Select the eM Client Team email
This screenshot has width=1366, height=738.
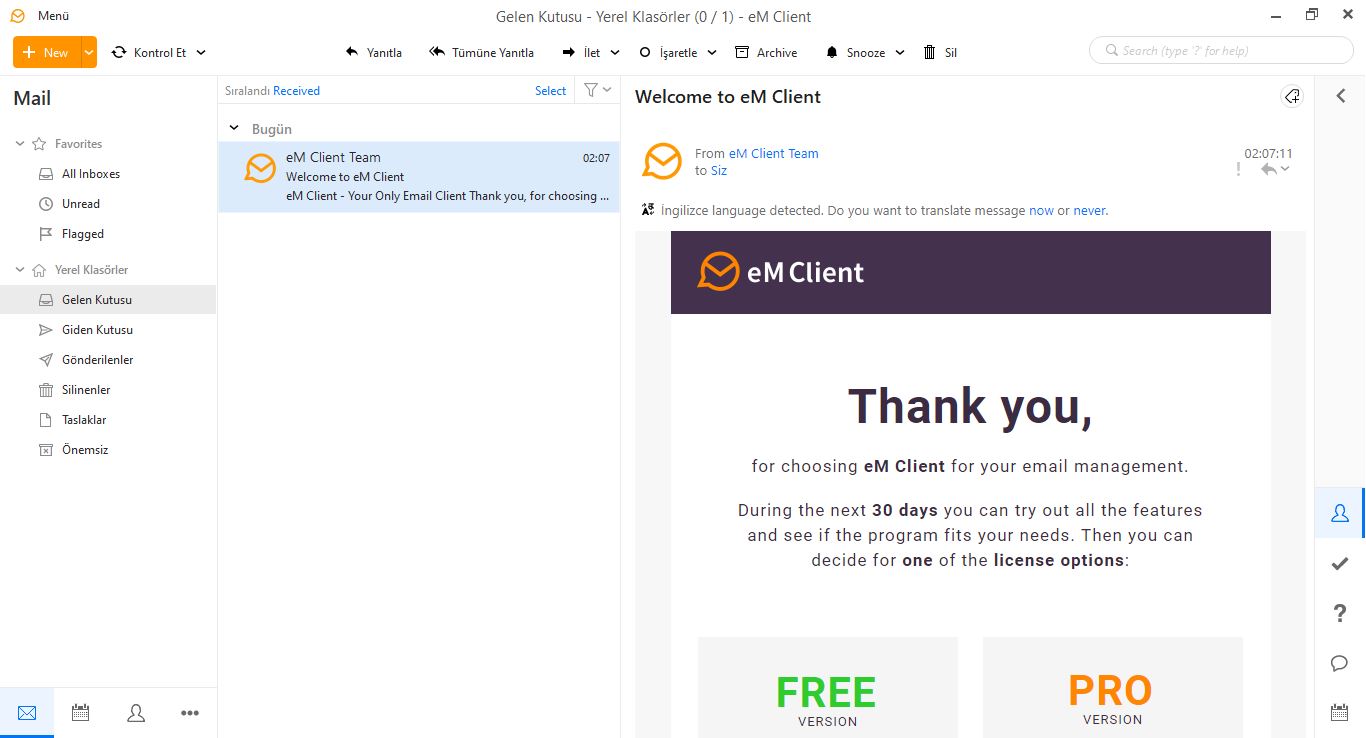tap(419, 177)
